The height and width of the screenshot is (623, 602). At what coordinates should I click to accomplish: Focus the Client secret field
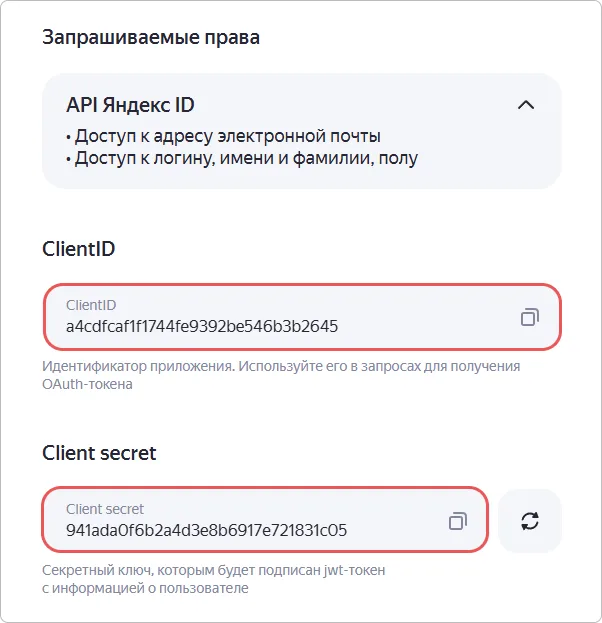point(250,520)
